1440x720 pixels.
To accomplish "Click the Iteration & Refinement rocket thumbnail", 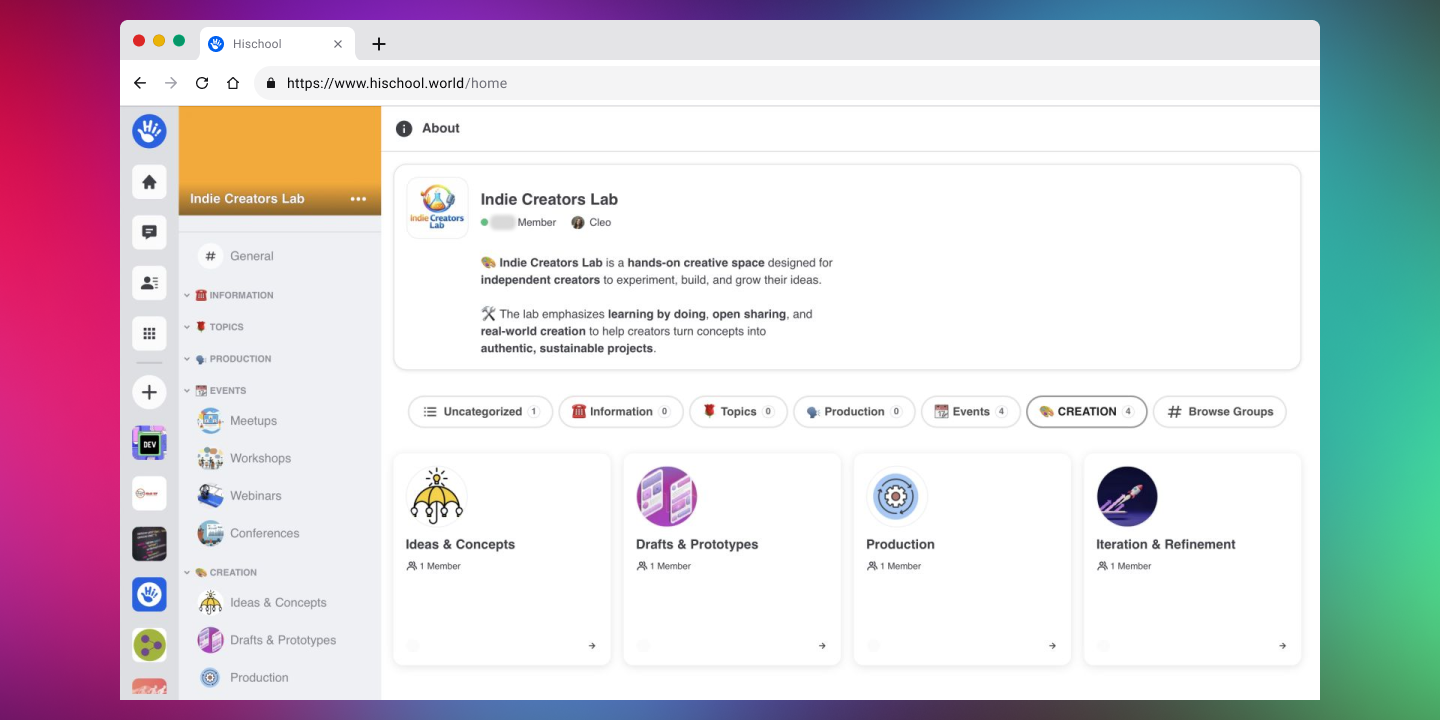I will 1127,497.
